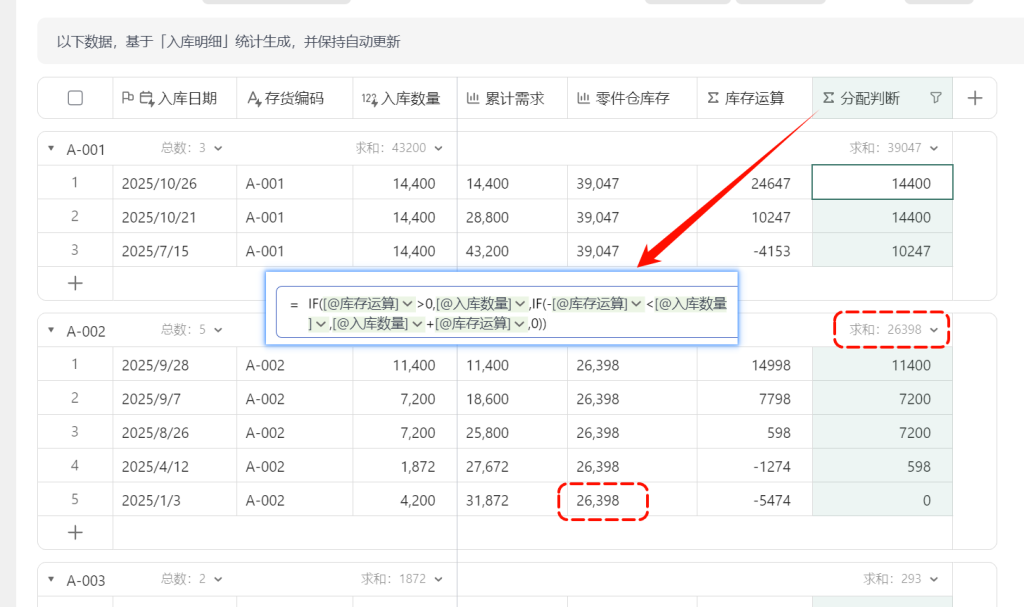1024x607 pixels.
Task: Select 累计需求 cell 18,600
Action: coord(513,399)
